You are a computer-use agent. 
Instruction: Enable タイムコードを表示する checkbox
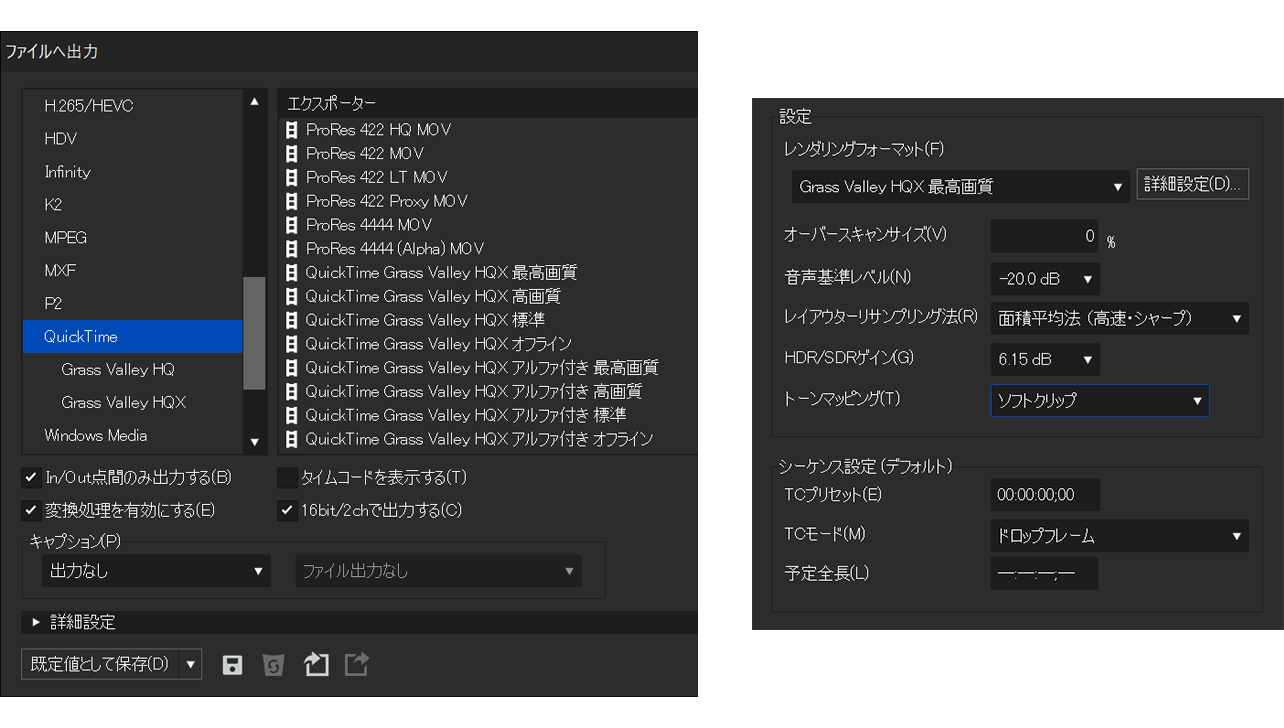[287, 478]
